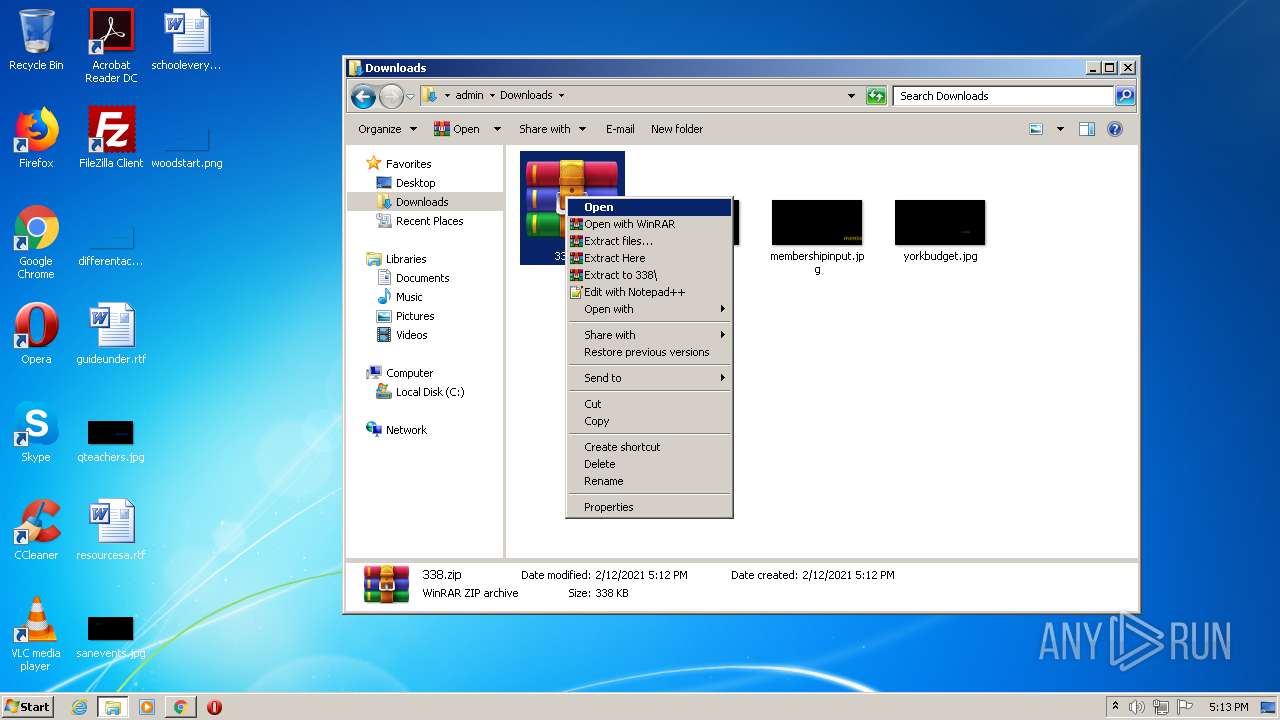Open the views options dropdown arrow

[1060, 129]
